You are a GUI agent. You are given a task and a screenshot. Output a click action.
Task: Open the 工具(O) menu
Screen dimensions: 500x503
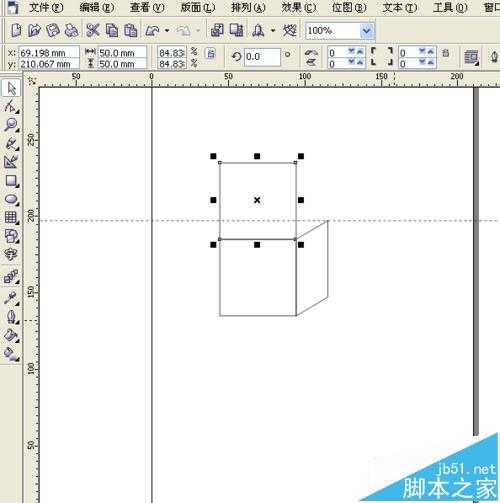pyautogui.click(x=450, y=7)
